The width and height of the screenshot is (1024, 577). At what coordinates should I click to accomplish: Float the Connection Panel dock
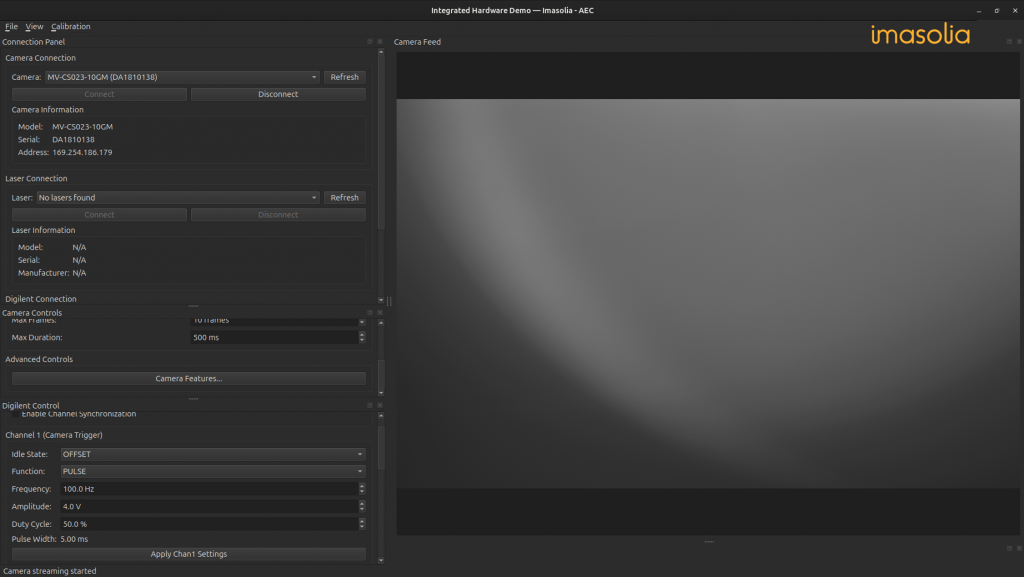pos(370,42)
